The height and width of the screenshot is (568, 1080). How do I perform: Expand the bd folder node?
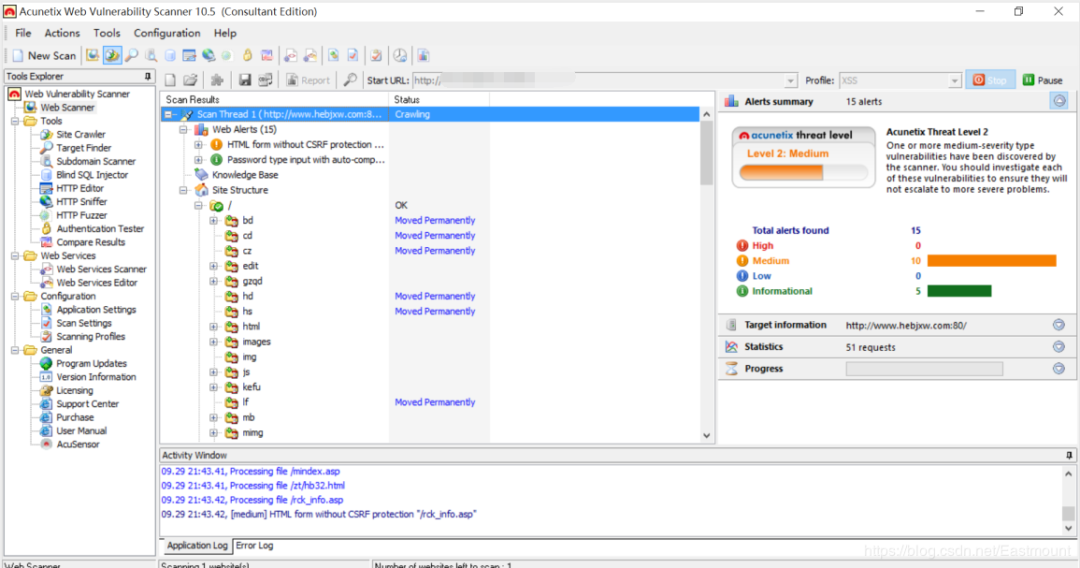point(214,220)
